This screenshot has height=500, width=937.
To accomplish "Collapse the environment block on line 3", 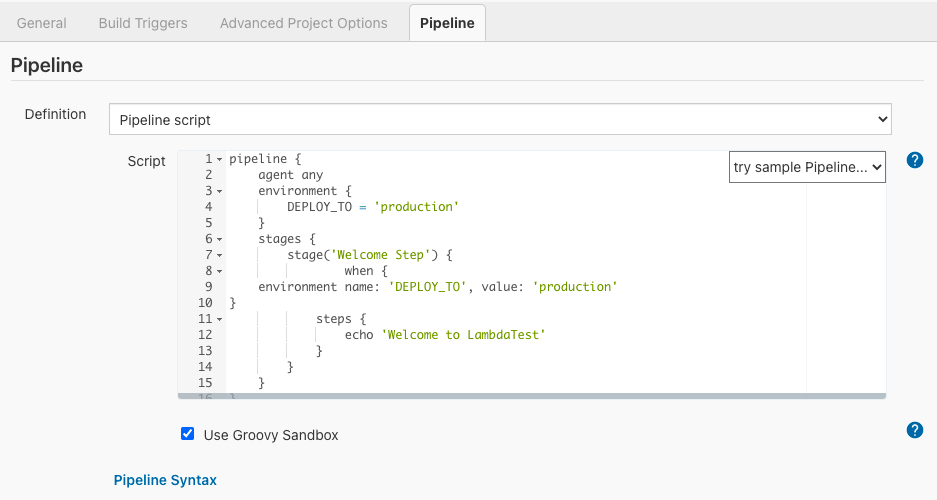I will [220, 191].
